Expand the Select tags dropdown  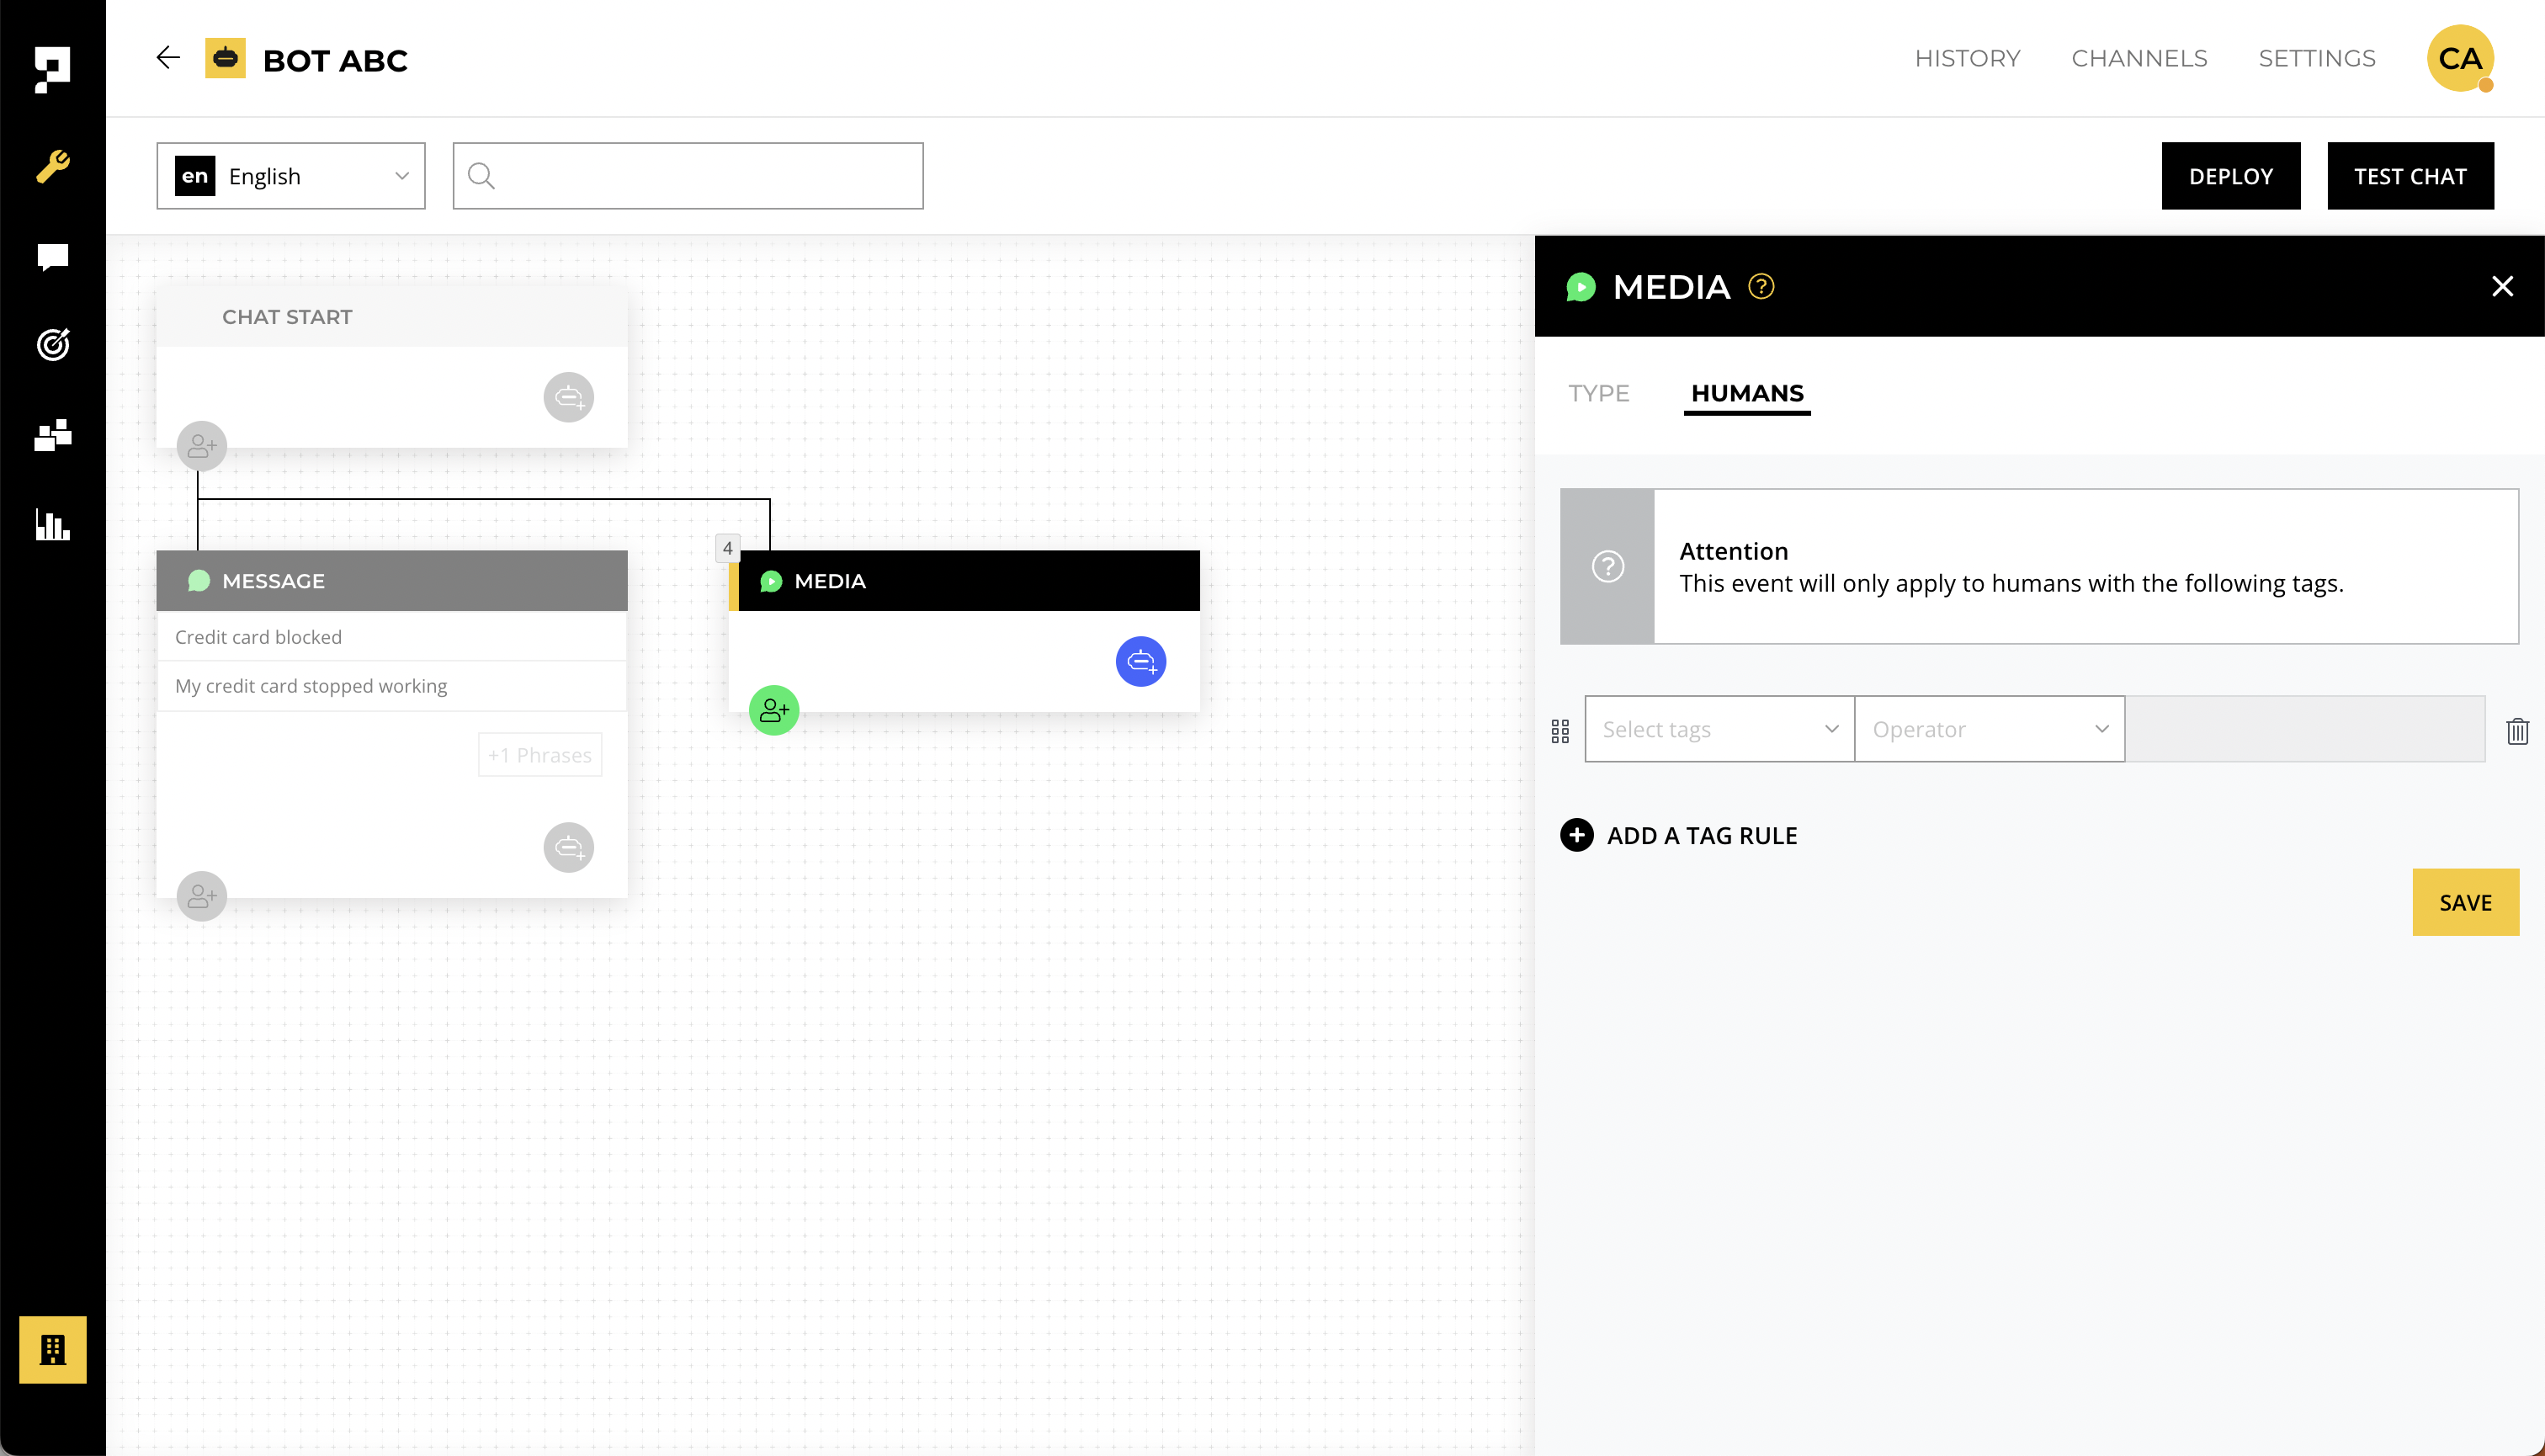point(1719,729)
